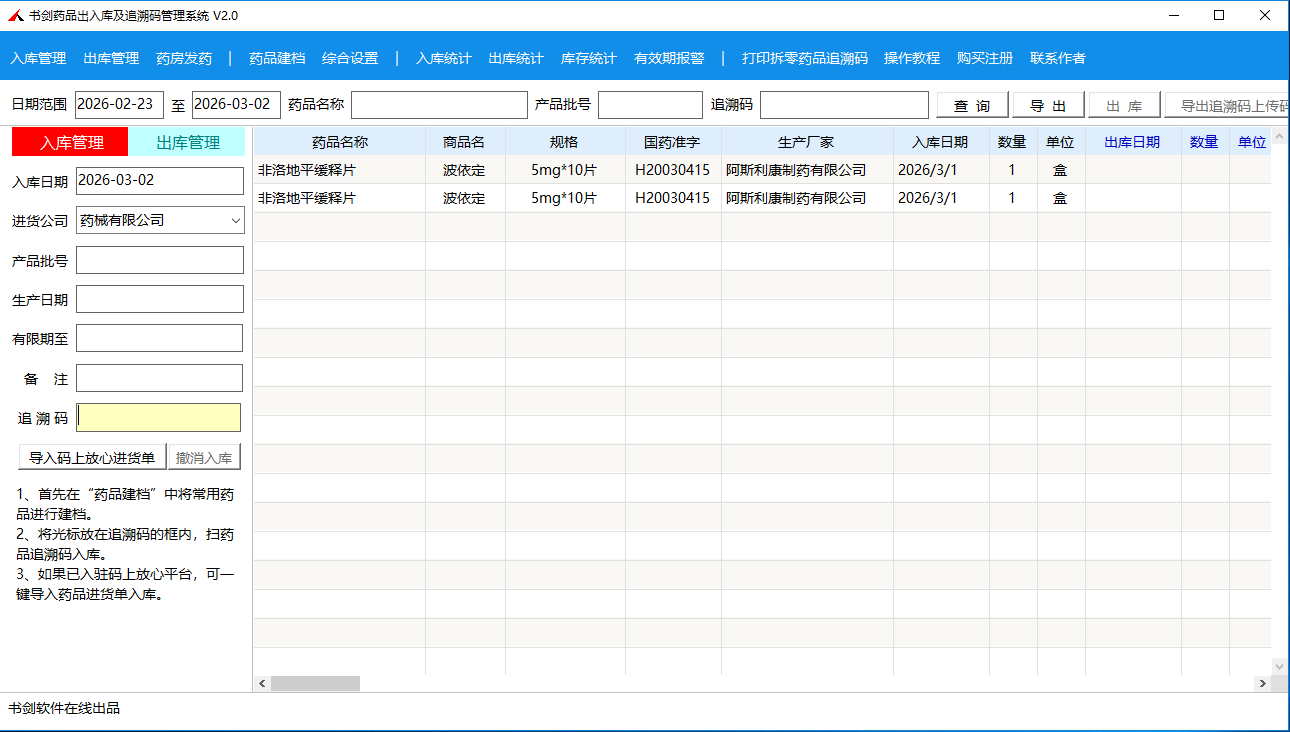
Task: Open the 入库统计 menu item
Action: click(443, 58)
